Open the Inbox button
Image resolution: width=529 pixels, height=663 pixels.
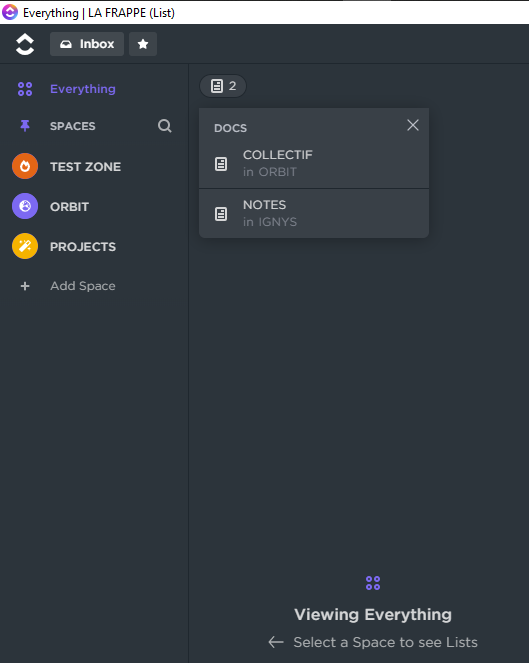(87, 44)
